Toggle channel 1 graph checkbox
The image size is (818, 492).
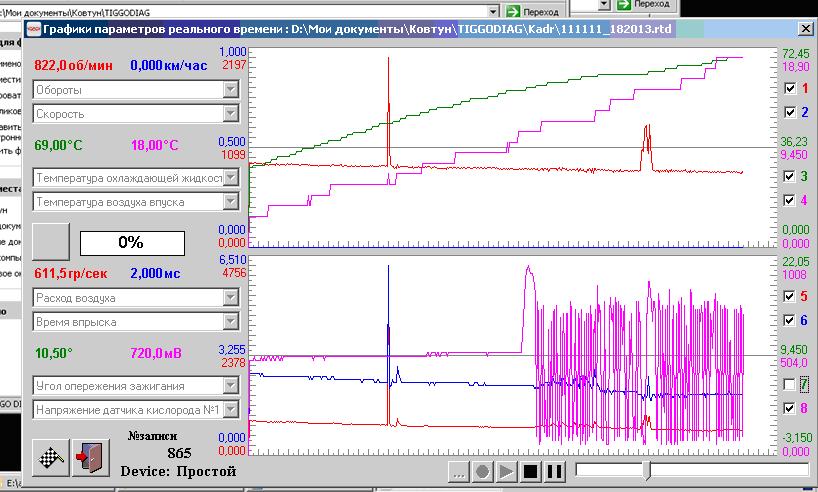(790, 88)
